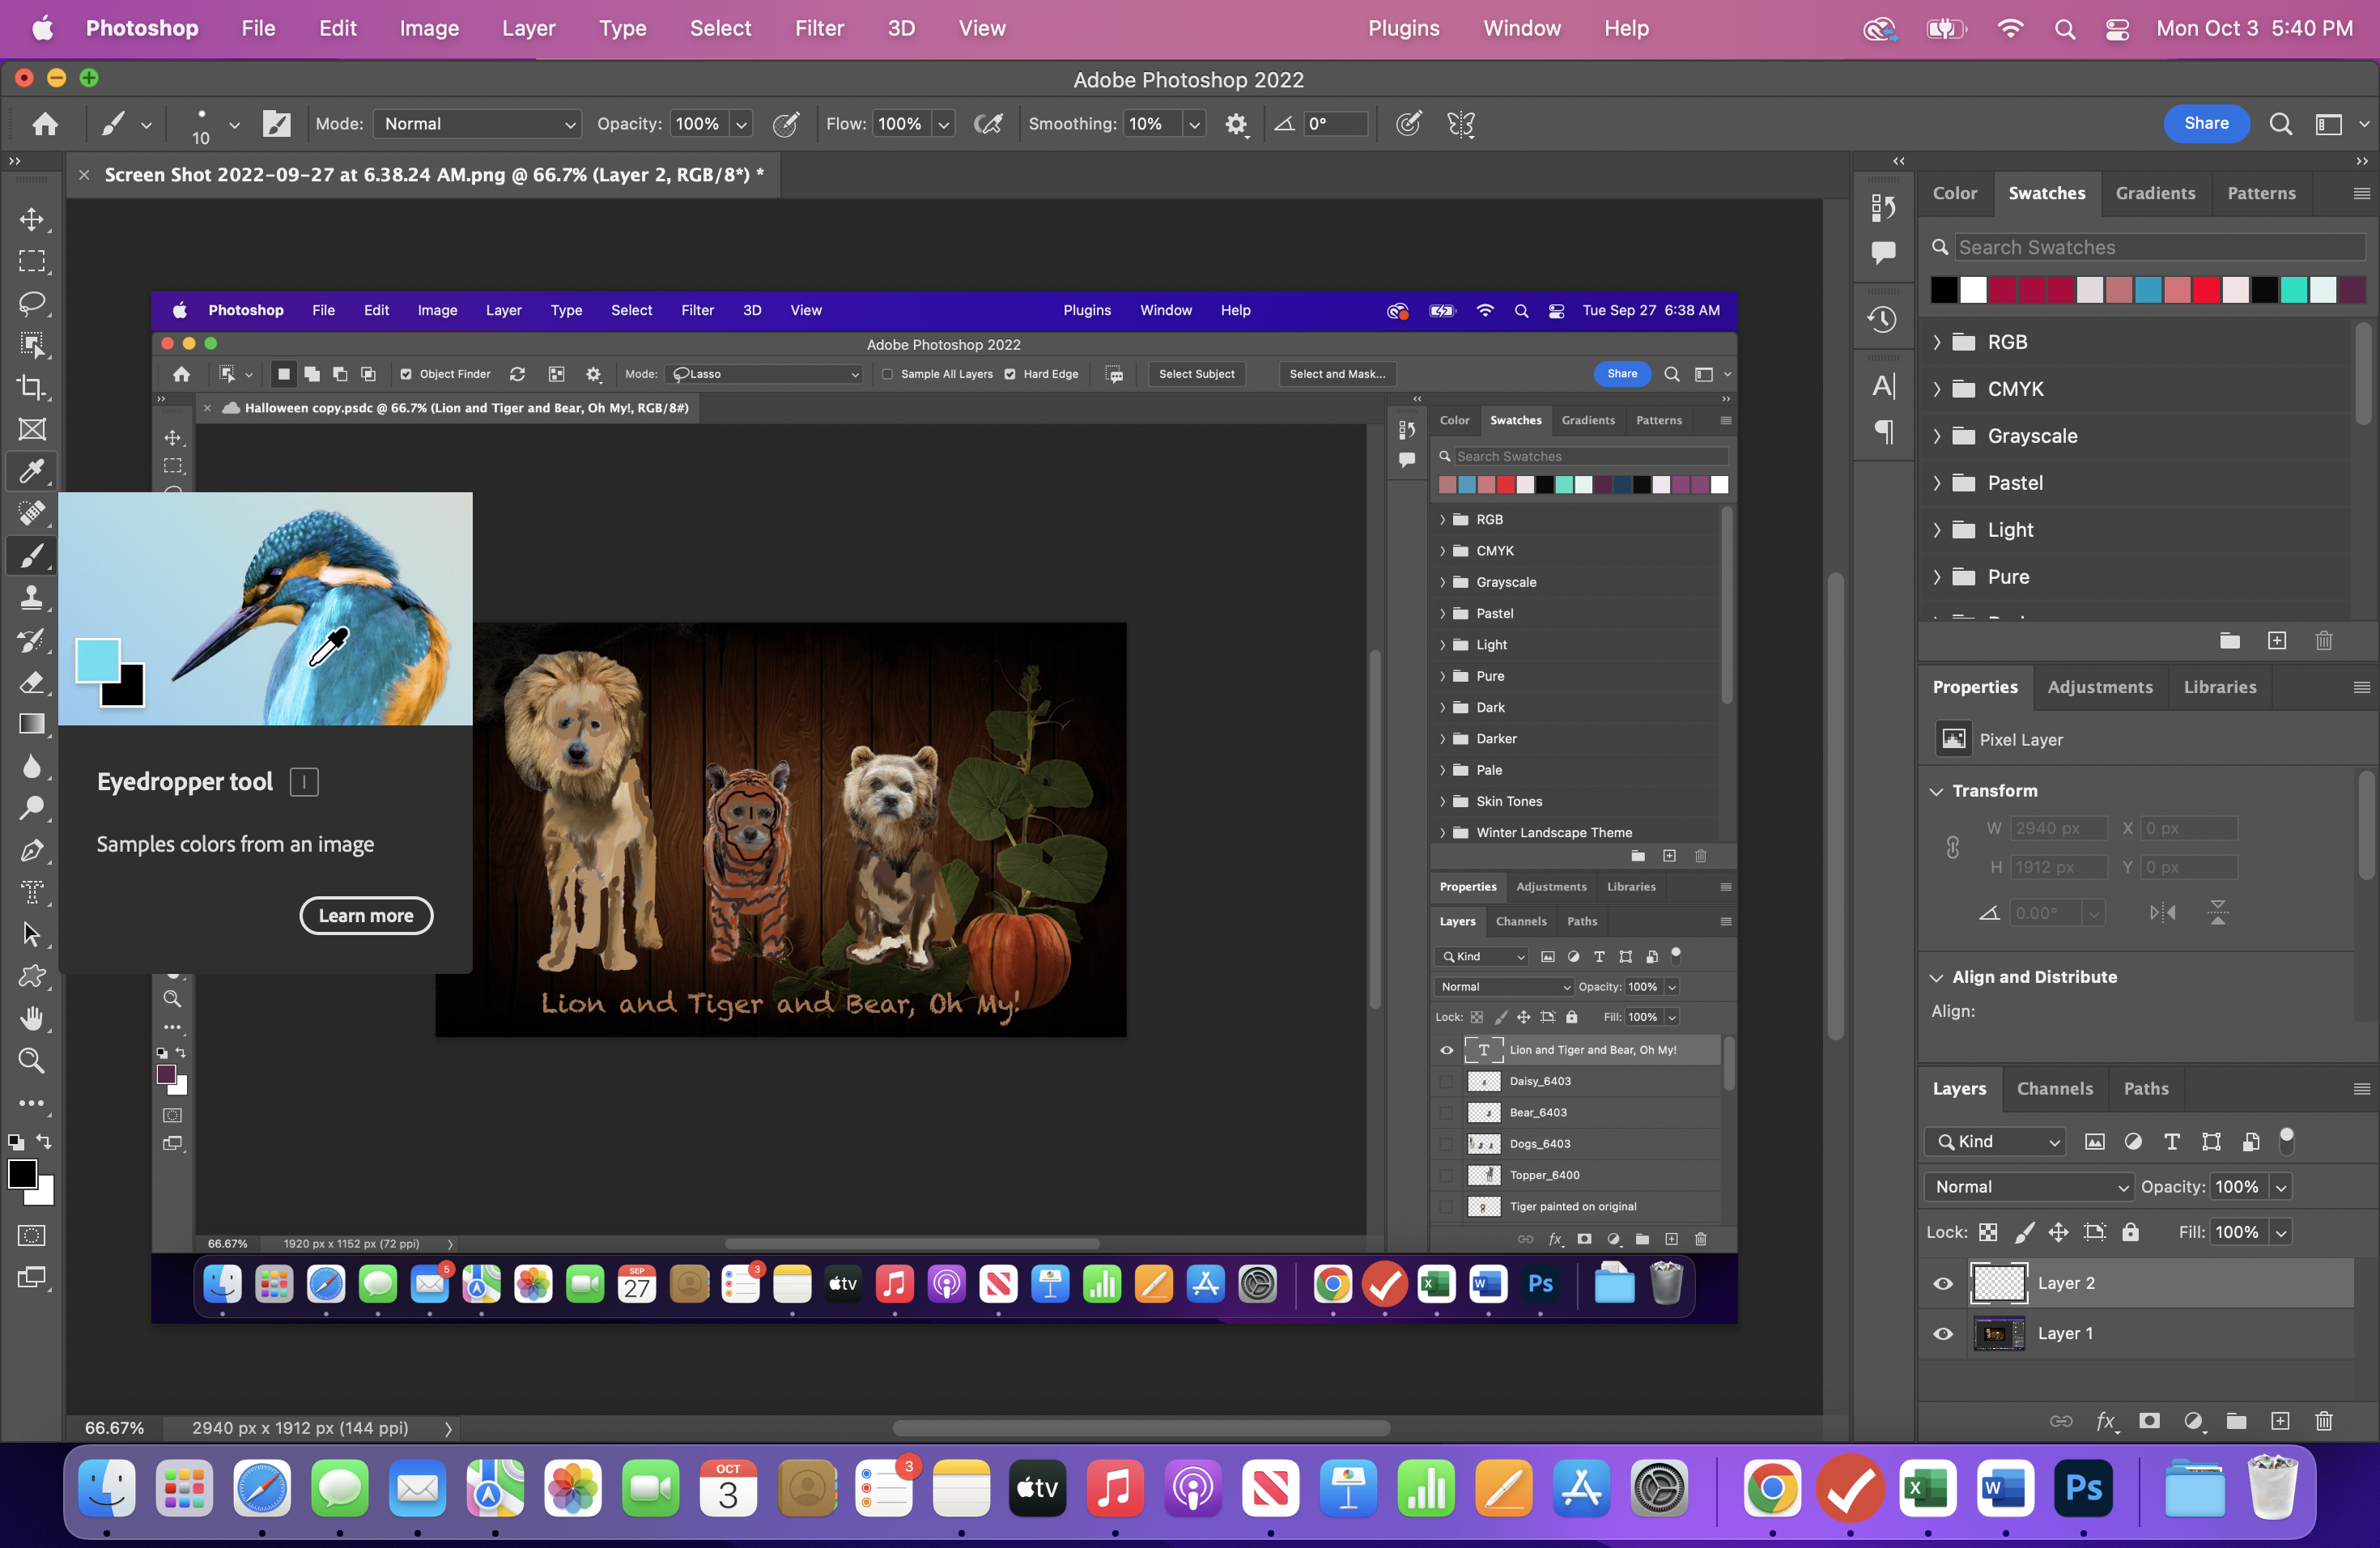Open the Filter menu

(819, 28)
